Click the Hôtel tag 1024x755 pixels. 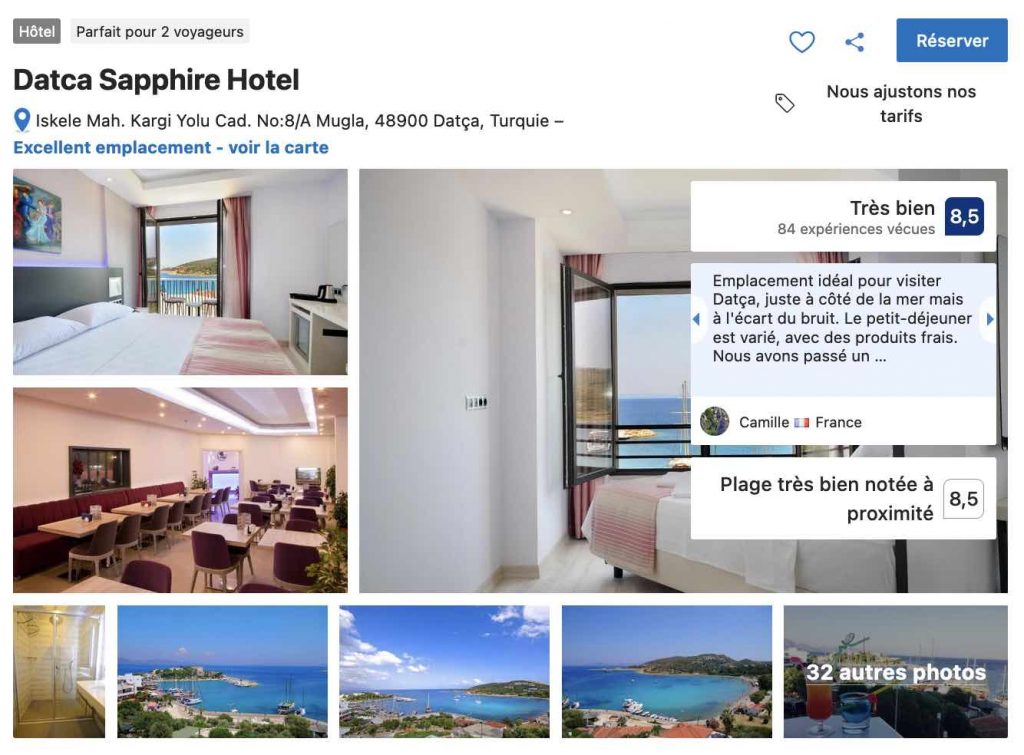[x=37, y=31]
